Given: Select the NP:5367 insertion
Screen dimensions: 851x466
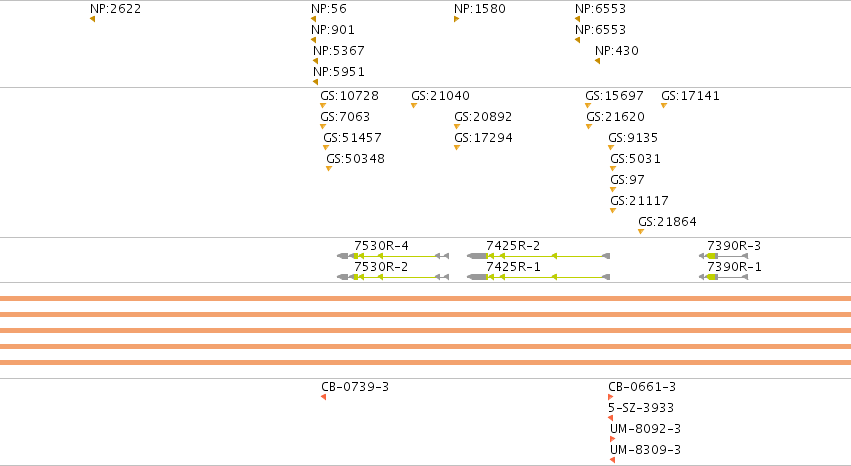Looking at the screenshot, I should pyautogui.click(x=339, y=51).
